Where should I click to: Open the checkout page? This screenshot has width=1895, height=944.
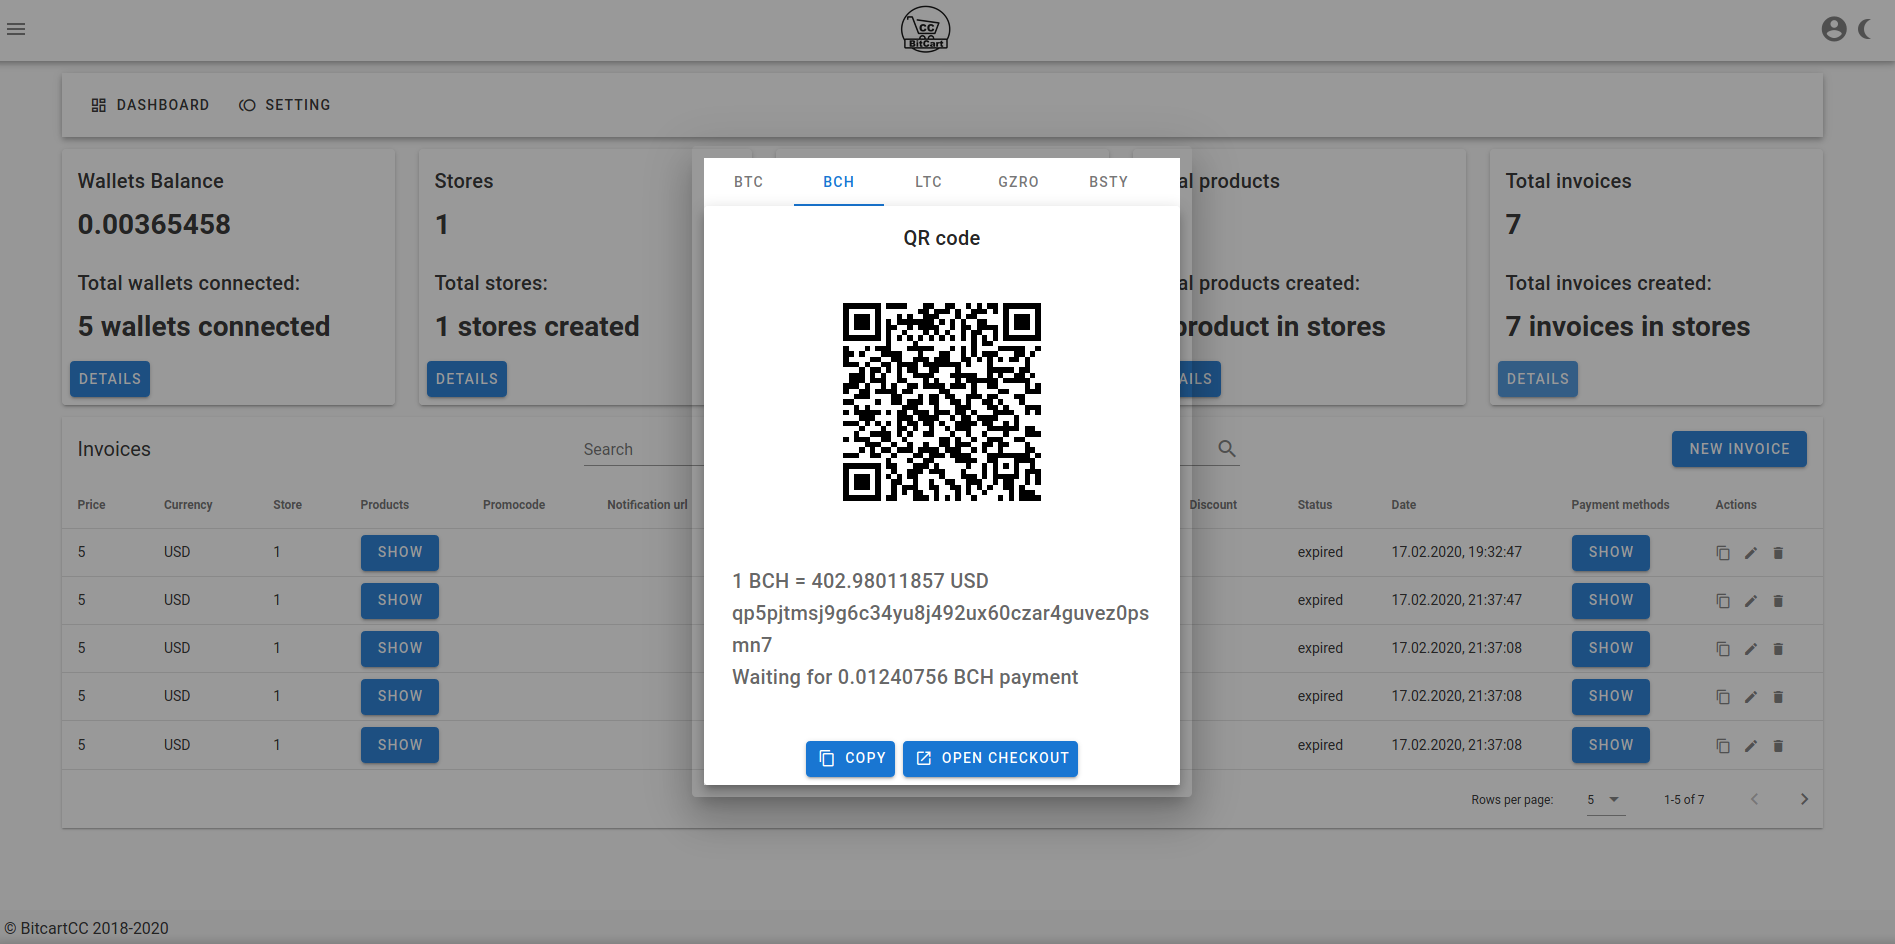[x=990, y=758]
